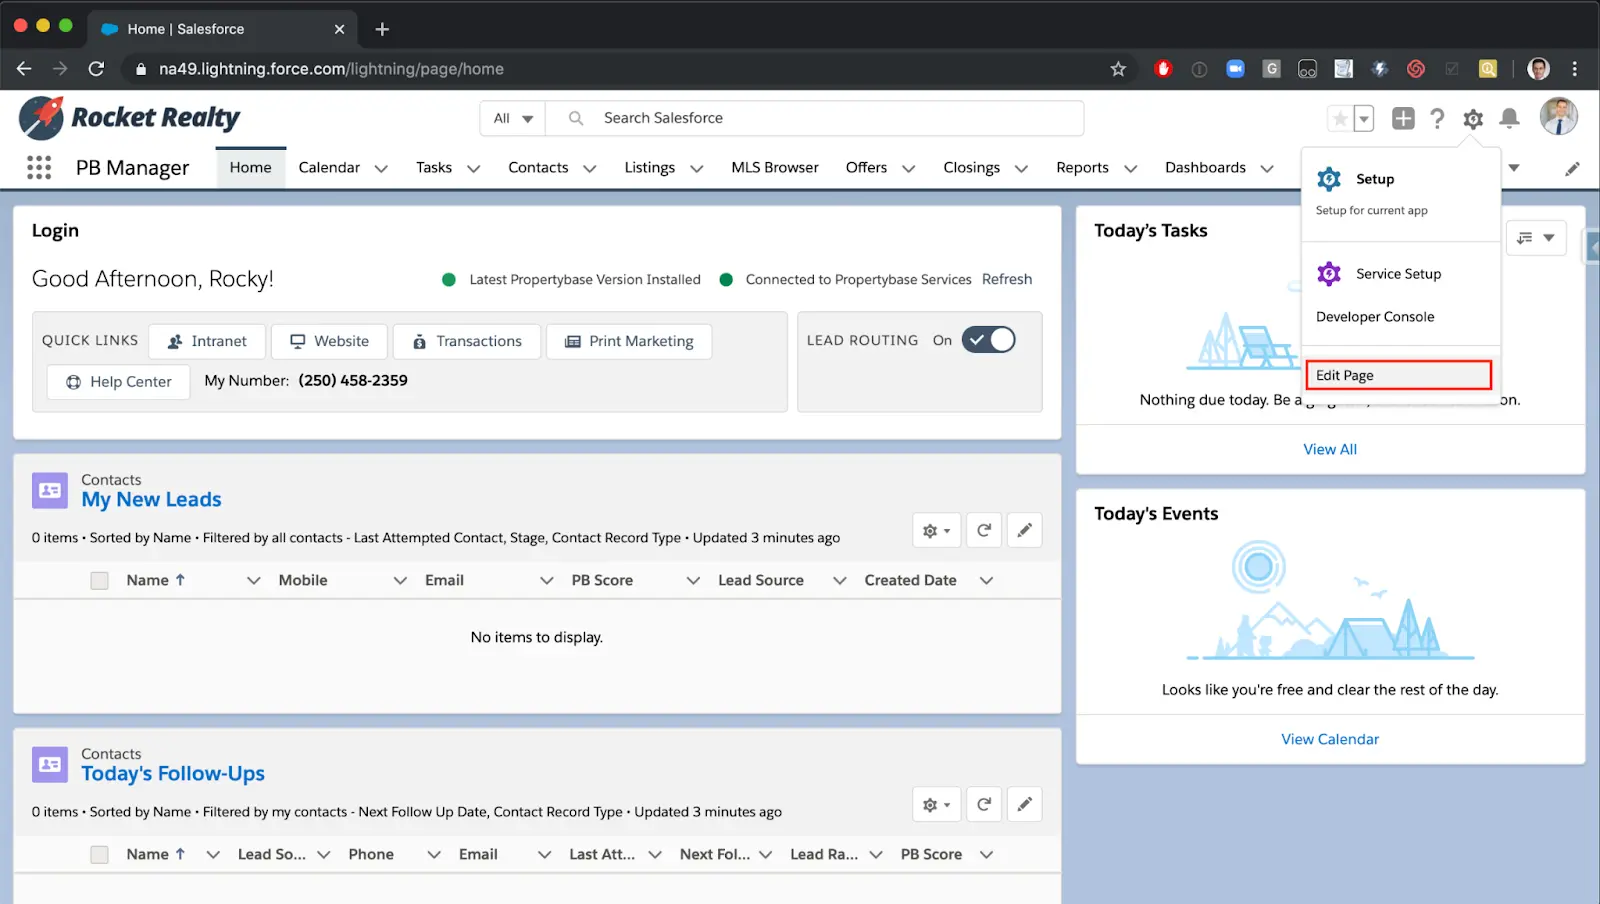This screenshot has width=1600, height=904.
Task: Open Developer Console from the menu
Action: point(1375,317)
